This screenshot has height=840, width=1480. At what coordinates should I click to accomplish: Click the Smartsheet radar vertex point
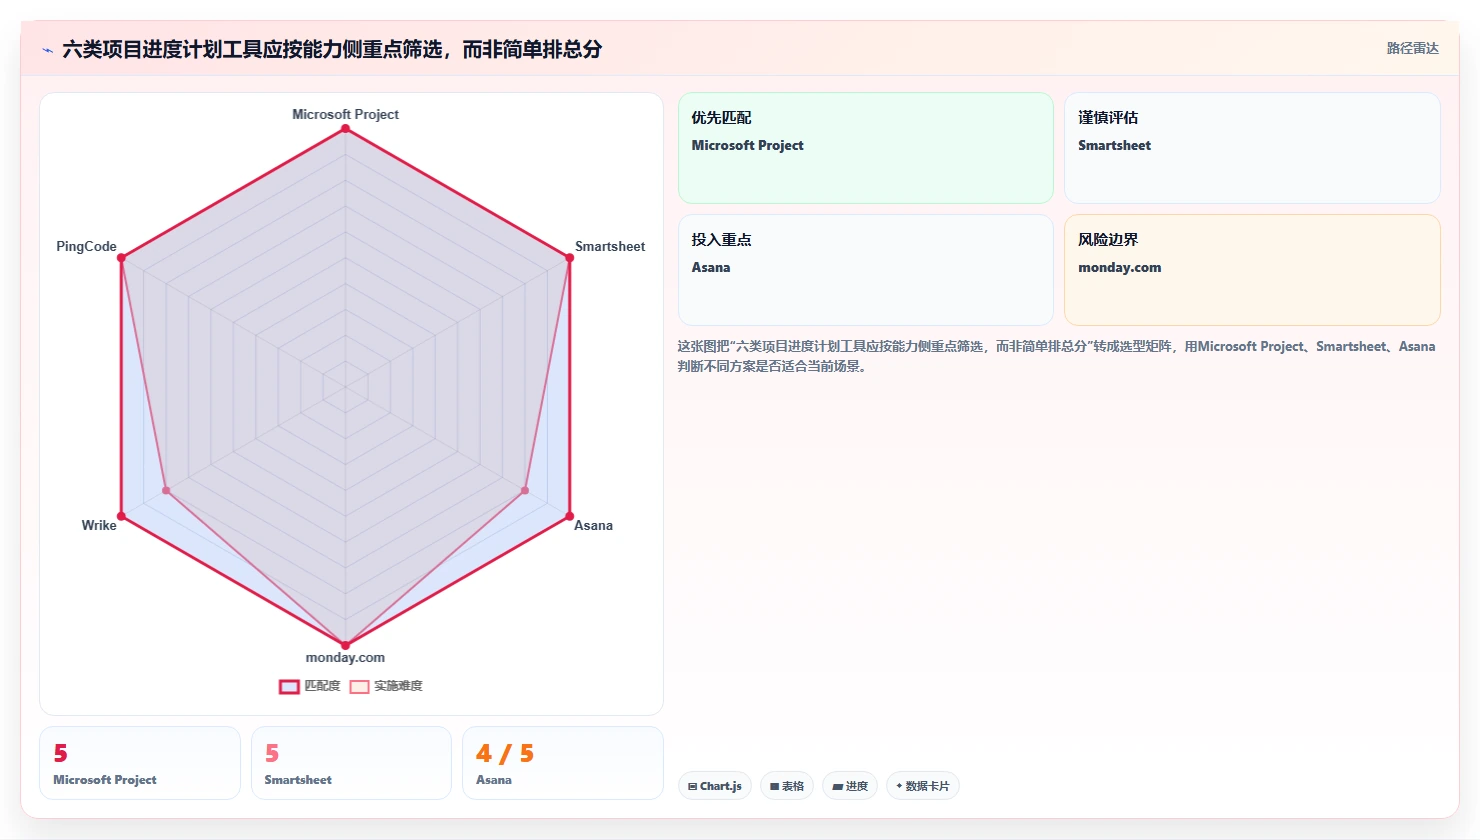(569, 258)
